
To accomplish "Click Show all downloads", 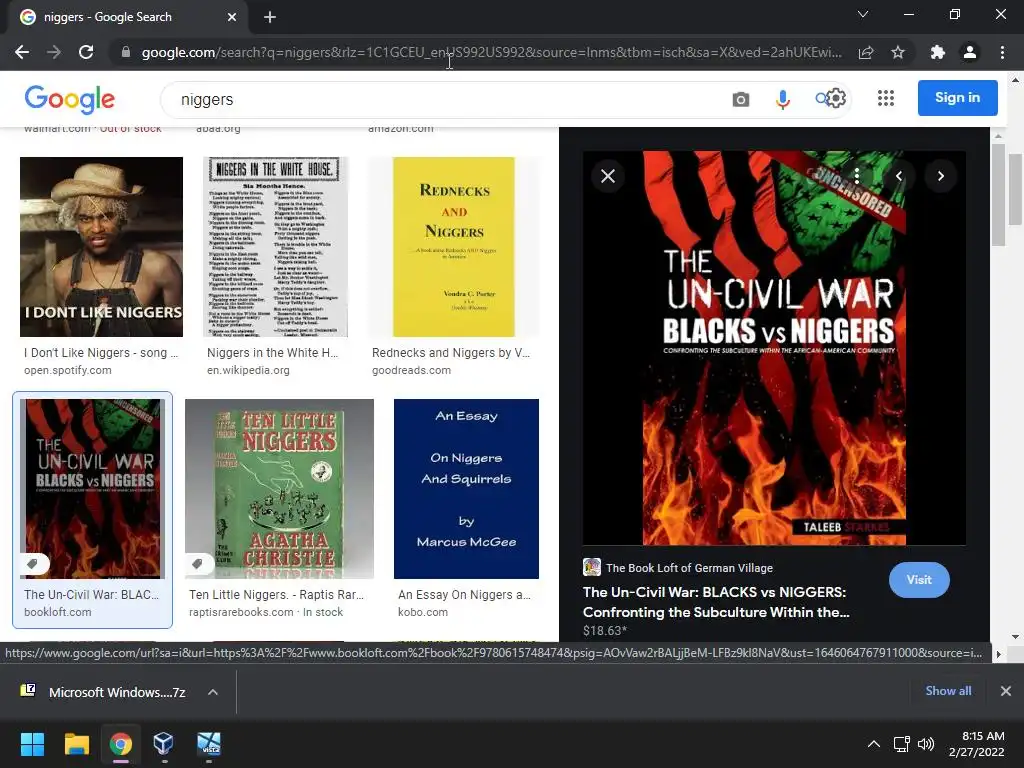I will pyautogui.click(x=948, y=691).
